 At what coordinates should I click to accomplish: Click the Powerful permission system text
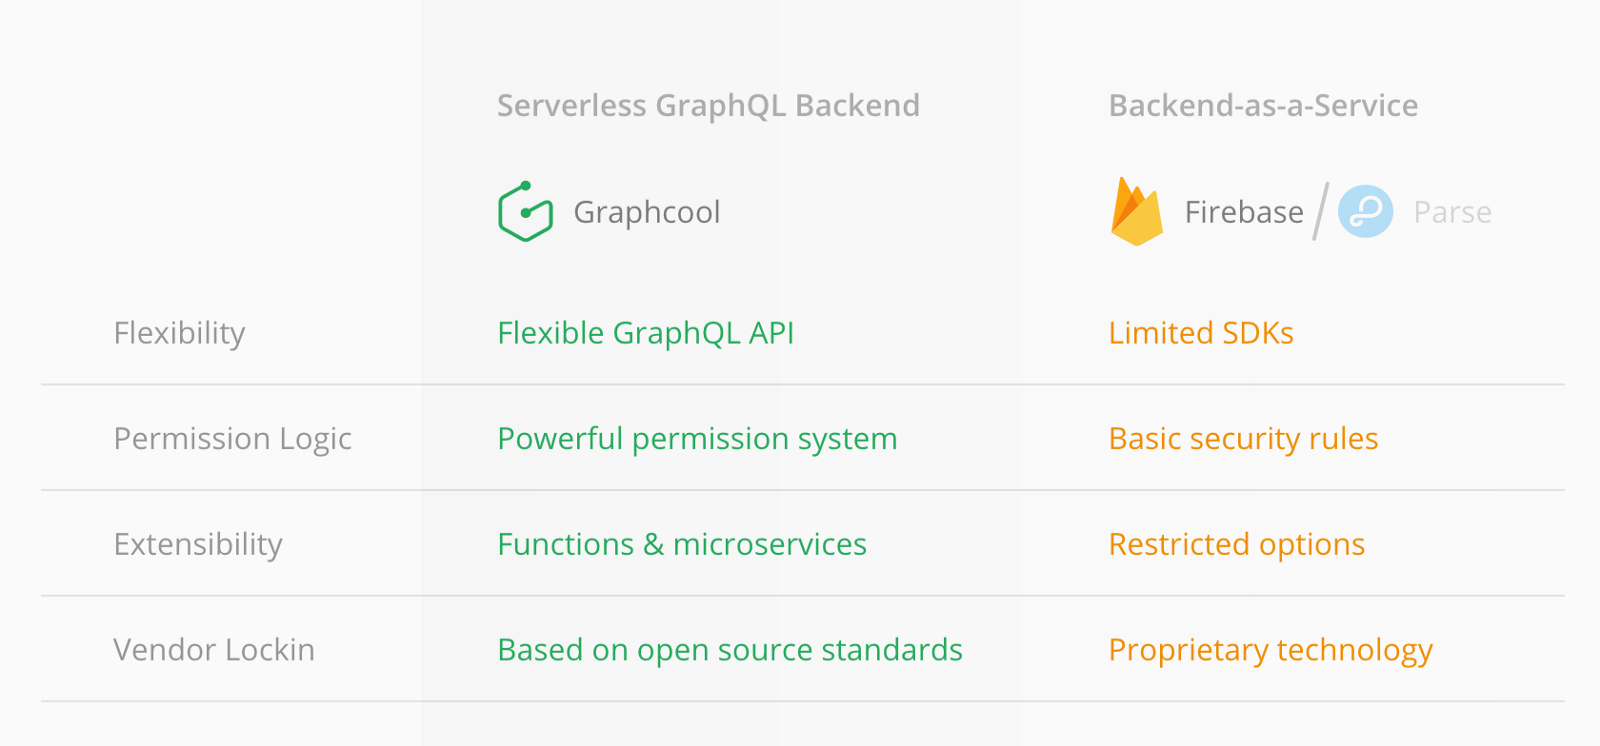tap(697, 438)
